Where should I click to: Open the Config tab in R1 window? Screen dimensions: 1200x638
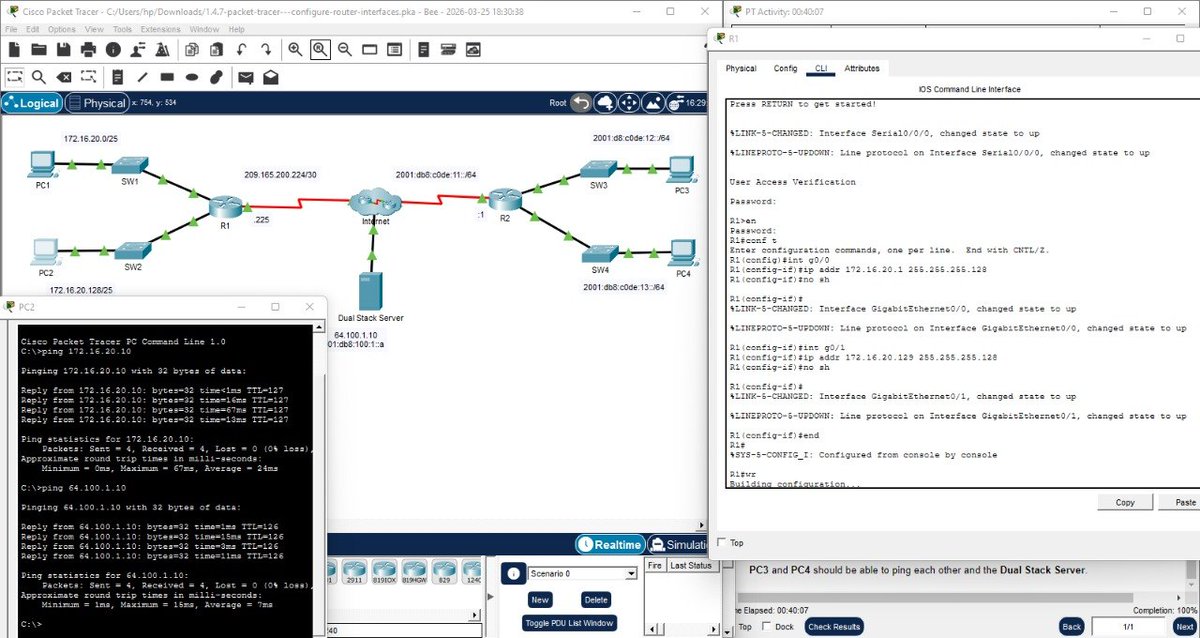click(x=785, y=68)
